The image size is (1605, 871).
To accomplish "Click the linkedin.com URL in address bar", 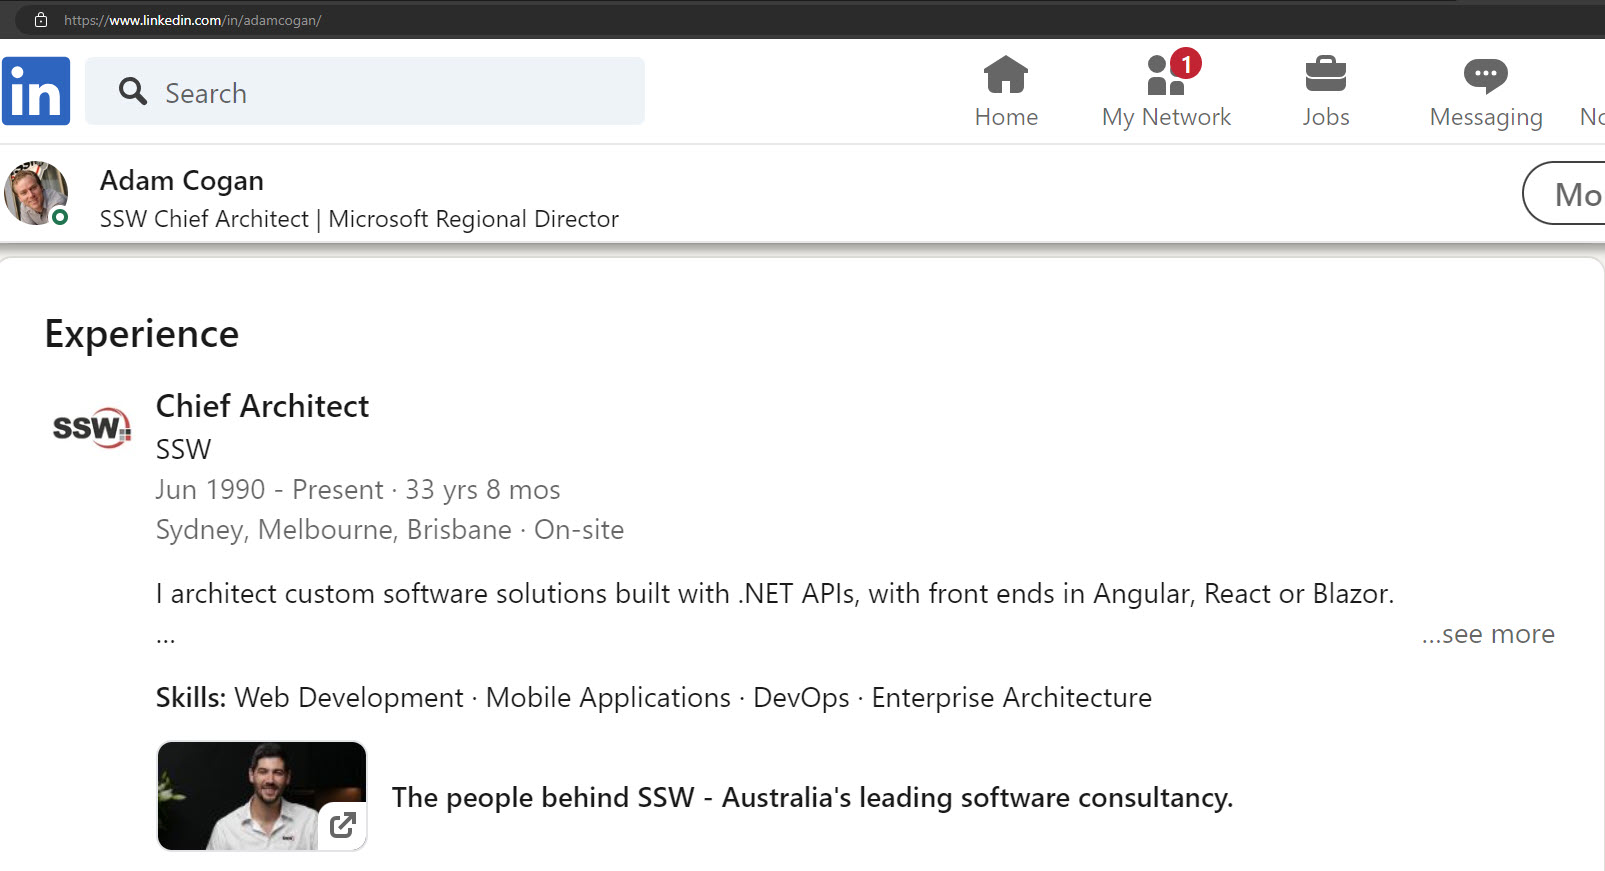I will click(192, 20).
